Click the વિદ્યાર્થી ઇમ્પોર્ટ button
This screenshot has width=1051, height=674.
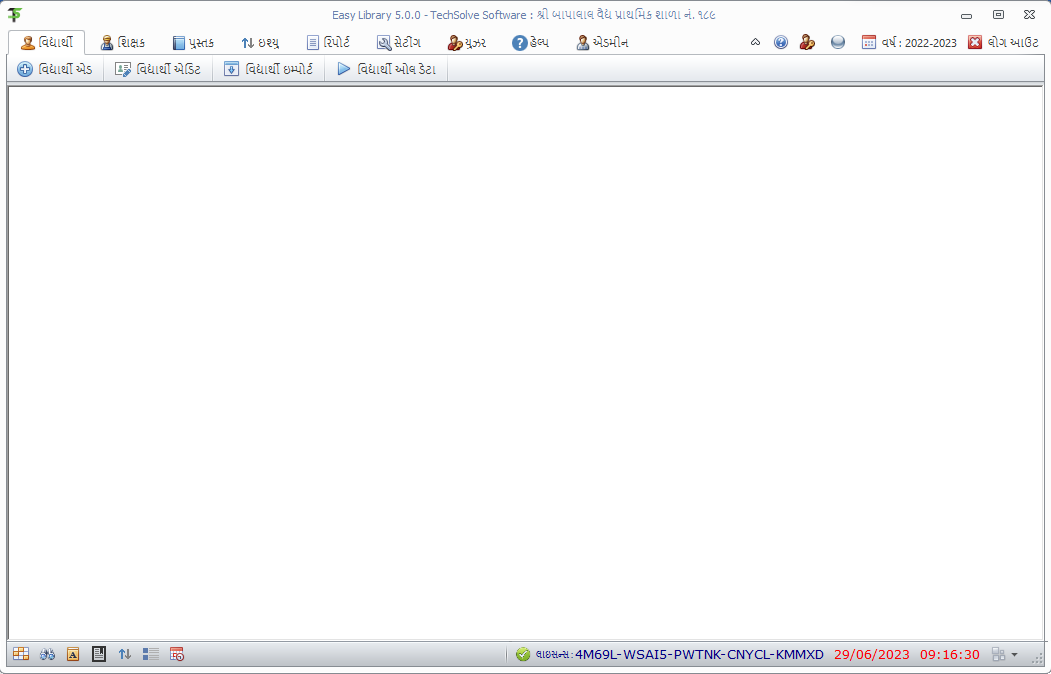point(268,69)
